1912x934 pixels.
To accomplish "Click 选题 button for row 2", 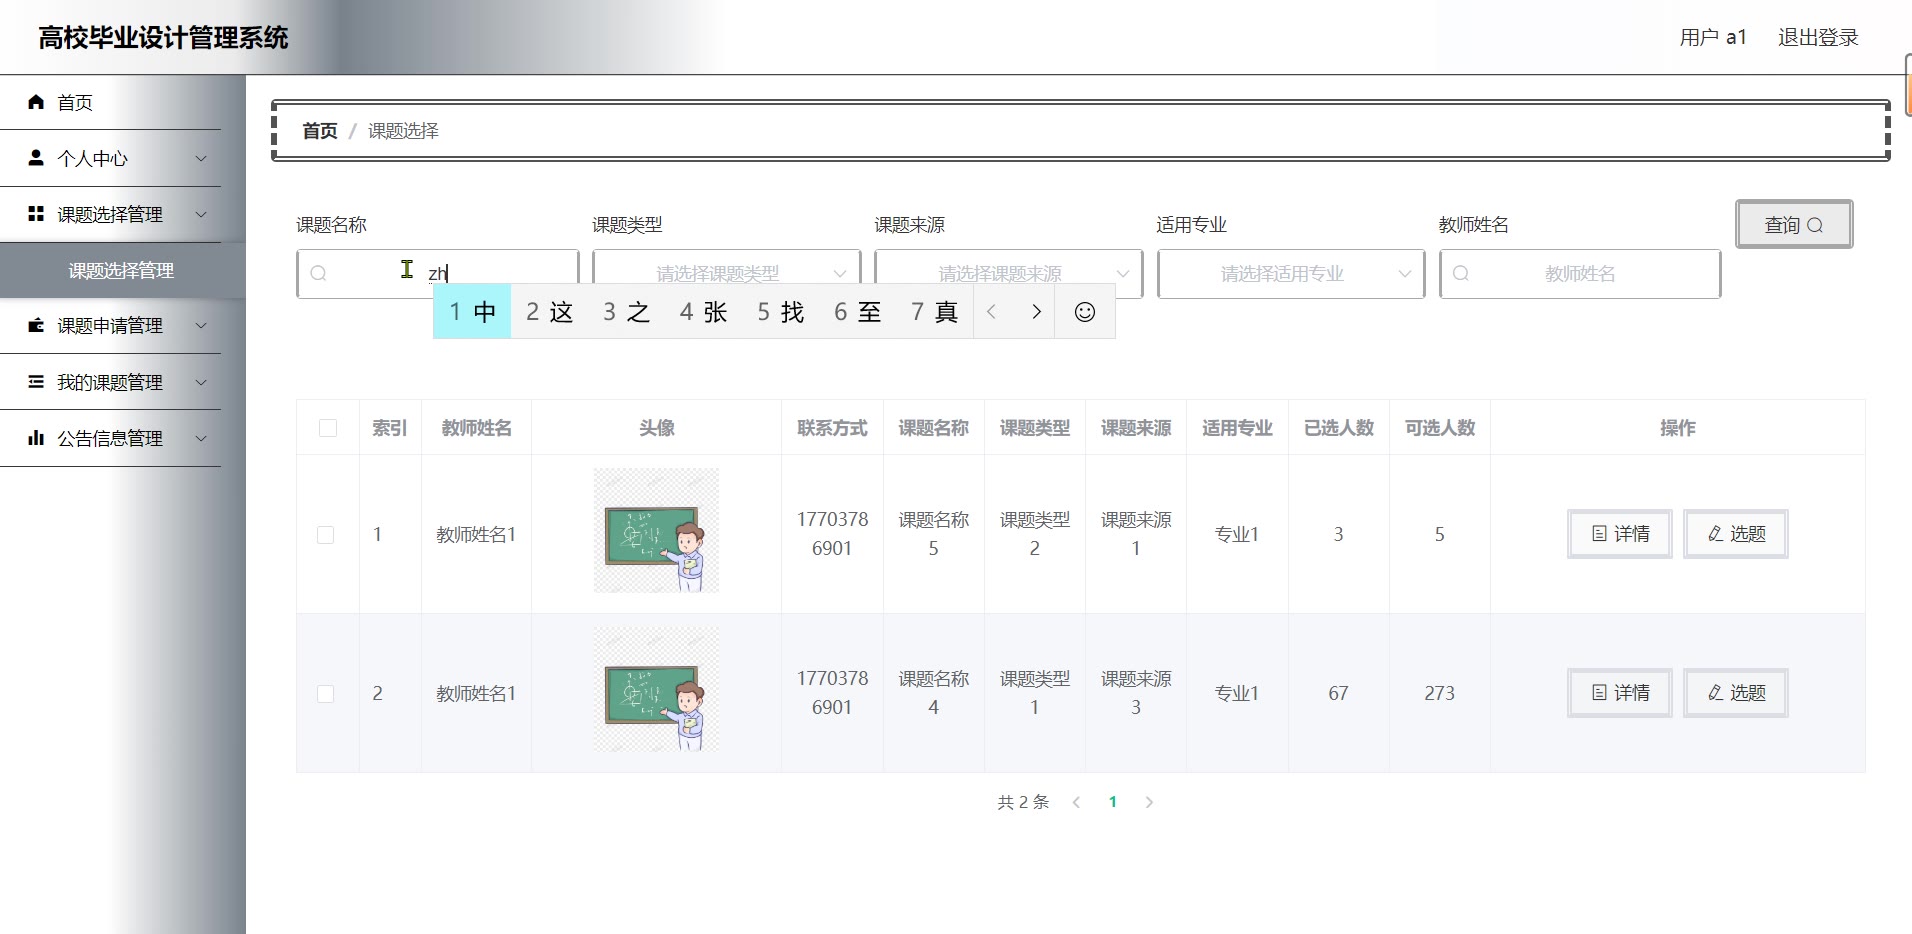I will pos(1735,693).
